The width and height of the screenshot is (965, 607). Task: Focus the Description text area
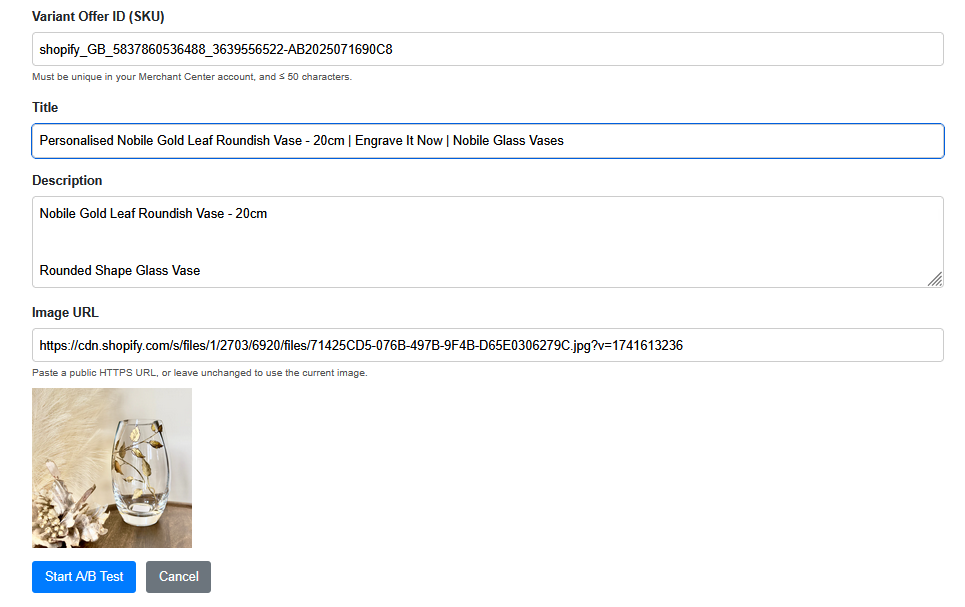point(487,241)
